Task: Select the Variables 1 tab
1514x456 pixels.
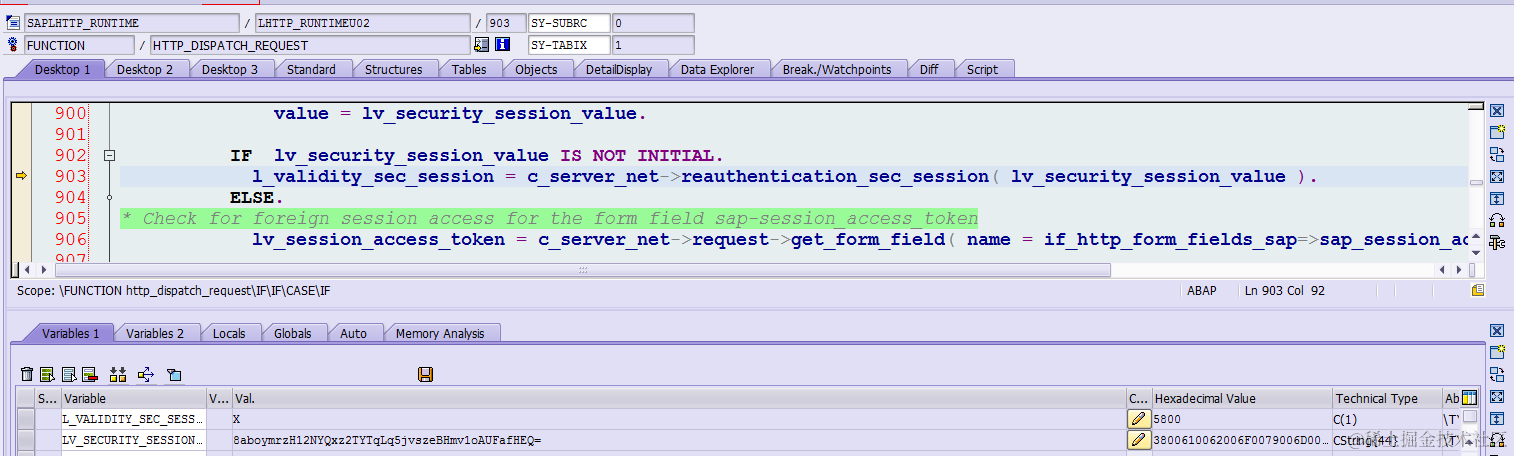Action: [70, 333]
